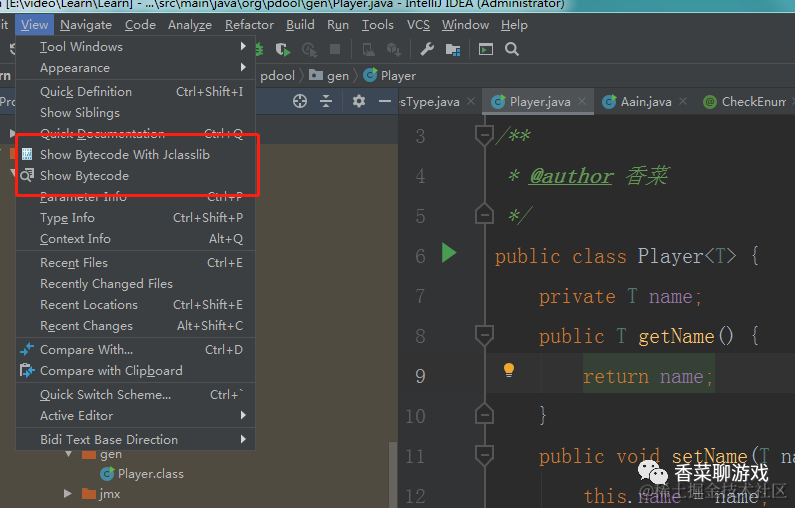Select Quick Switch Scheme entry
This screenshot has height=508, width=795.
[x=135, y=395]
